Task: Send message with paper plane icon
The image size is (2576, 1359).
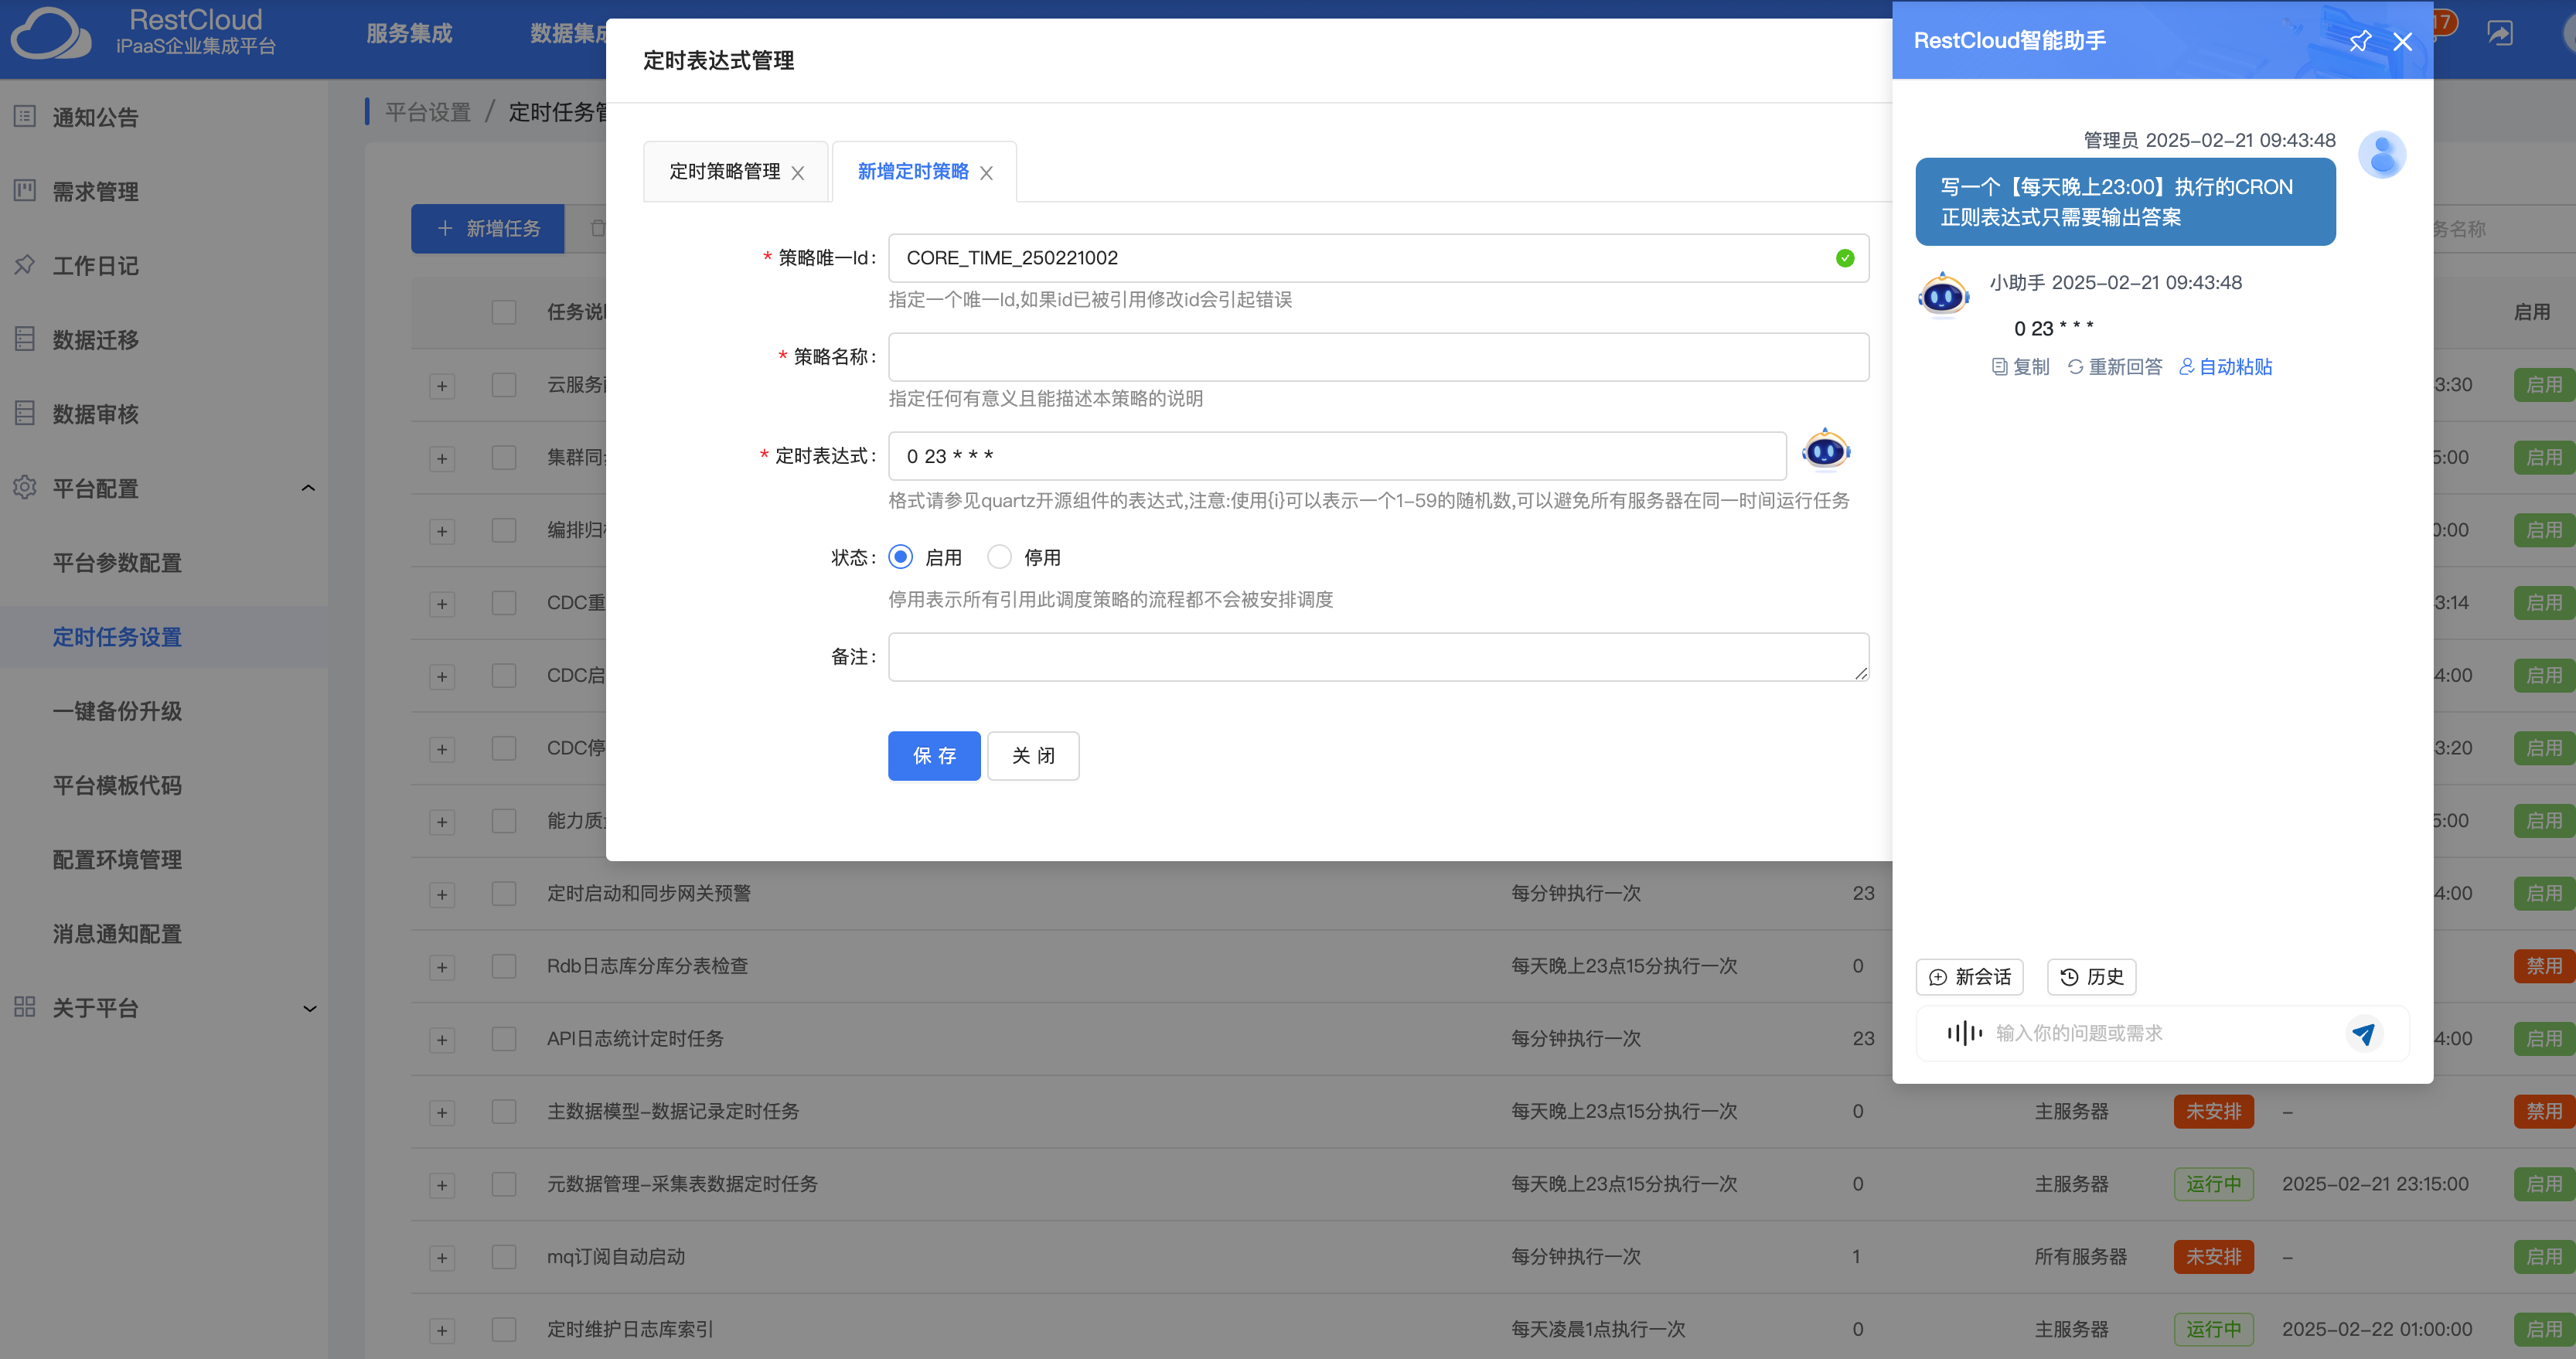Action: [x=2363, y=1033]
